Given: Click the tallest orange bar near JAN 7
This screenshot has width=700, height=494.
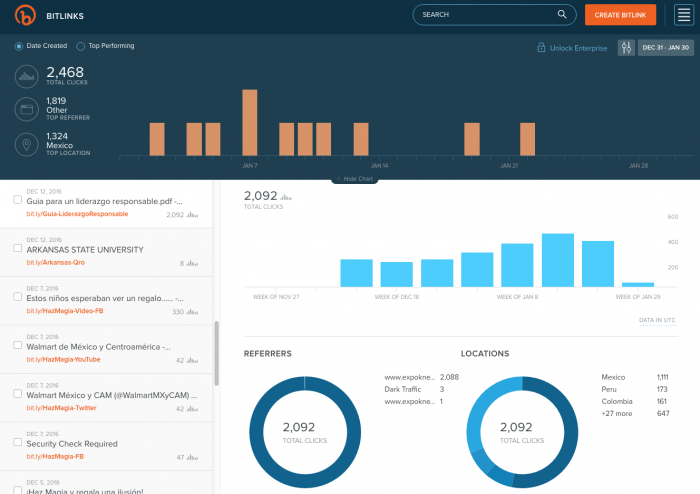Looking at the screenshot, I should (250, 122).
